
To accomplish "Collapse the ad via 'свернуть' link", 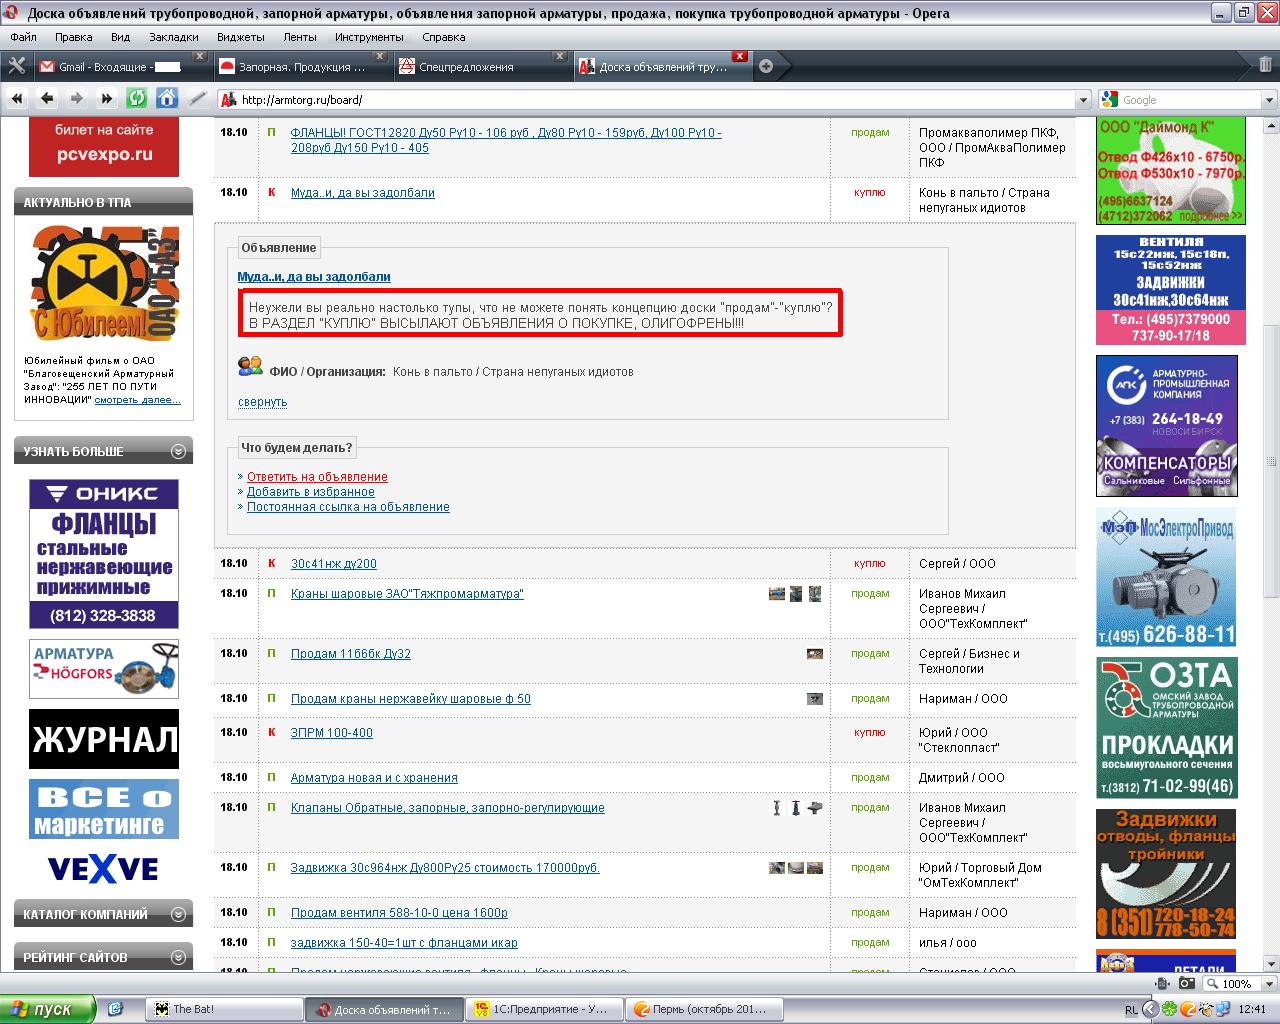I will coord(262,402).
